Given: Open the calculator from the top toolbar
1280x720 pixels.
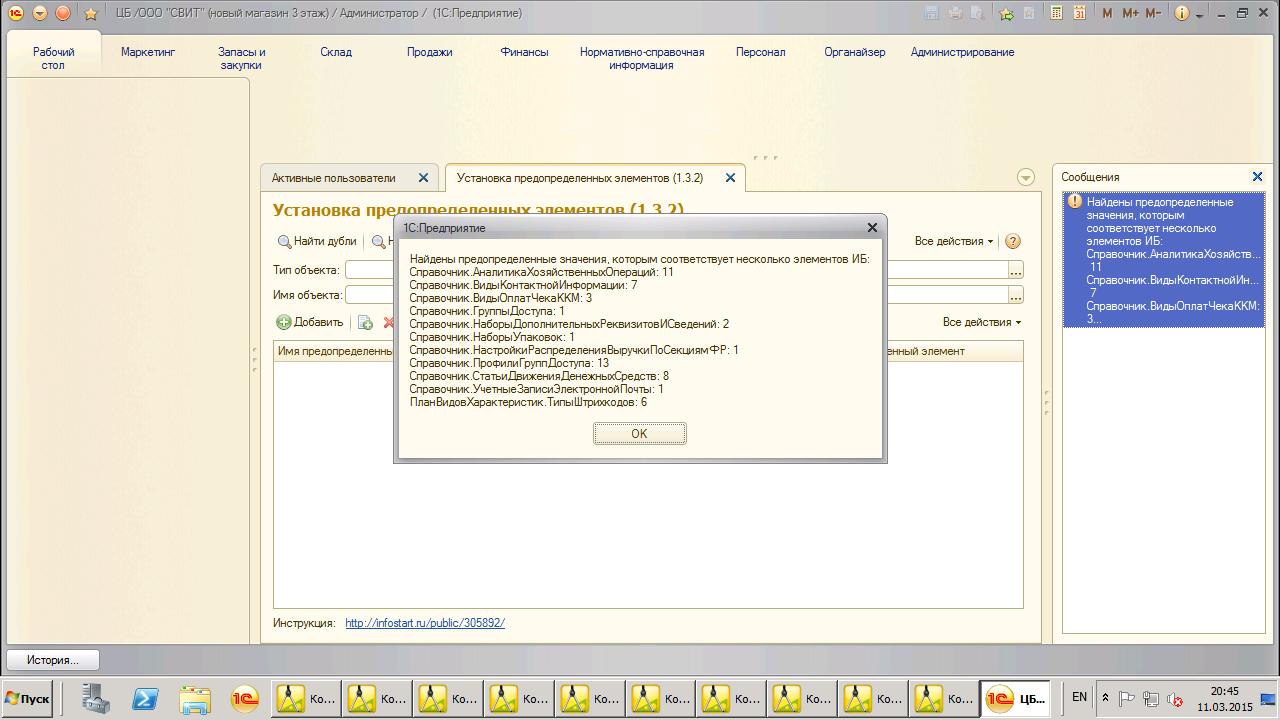Looking at the screenshot, I should [x=1057, y=13].
